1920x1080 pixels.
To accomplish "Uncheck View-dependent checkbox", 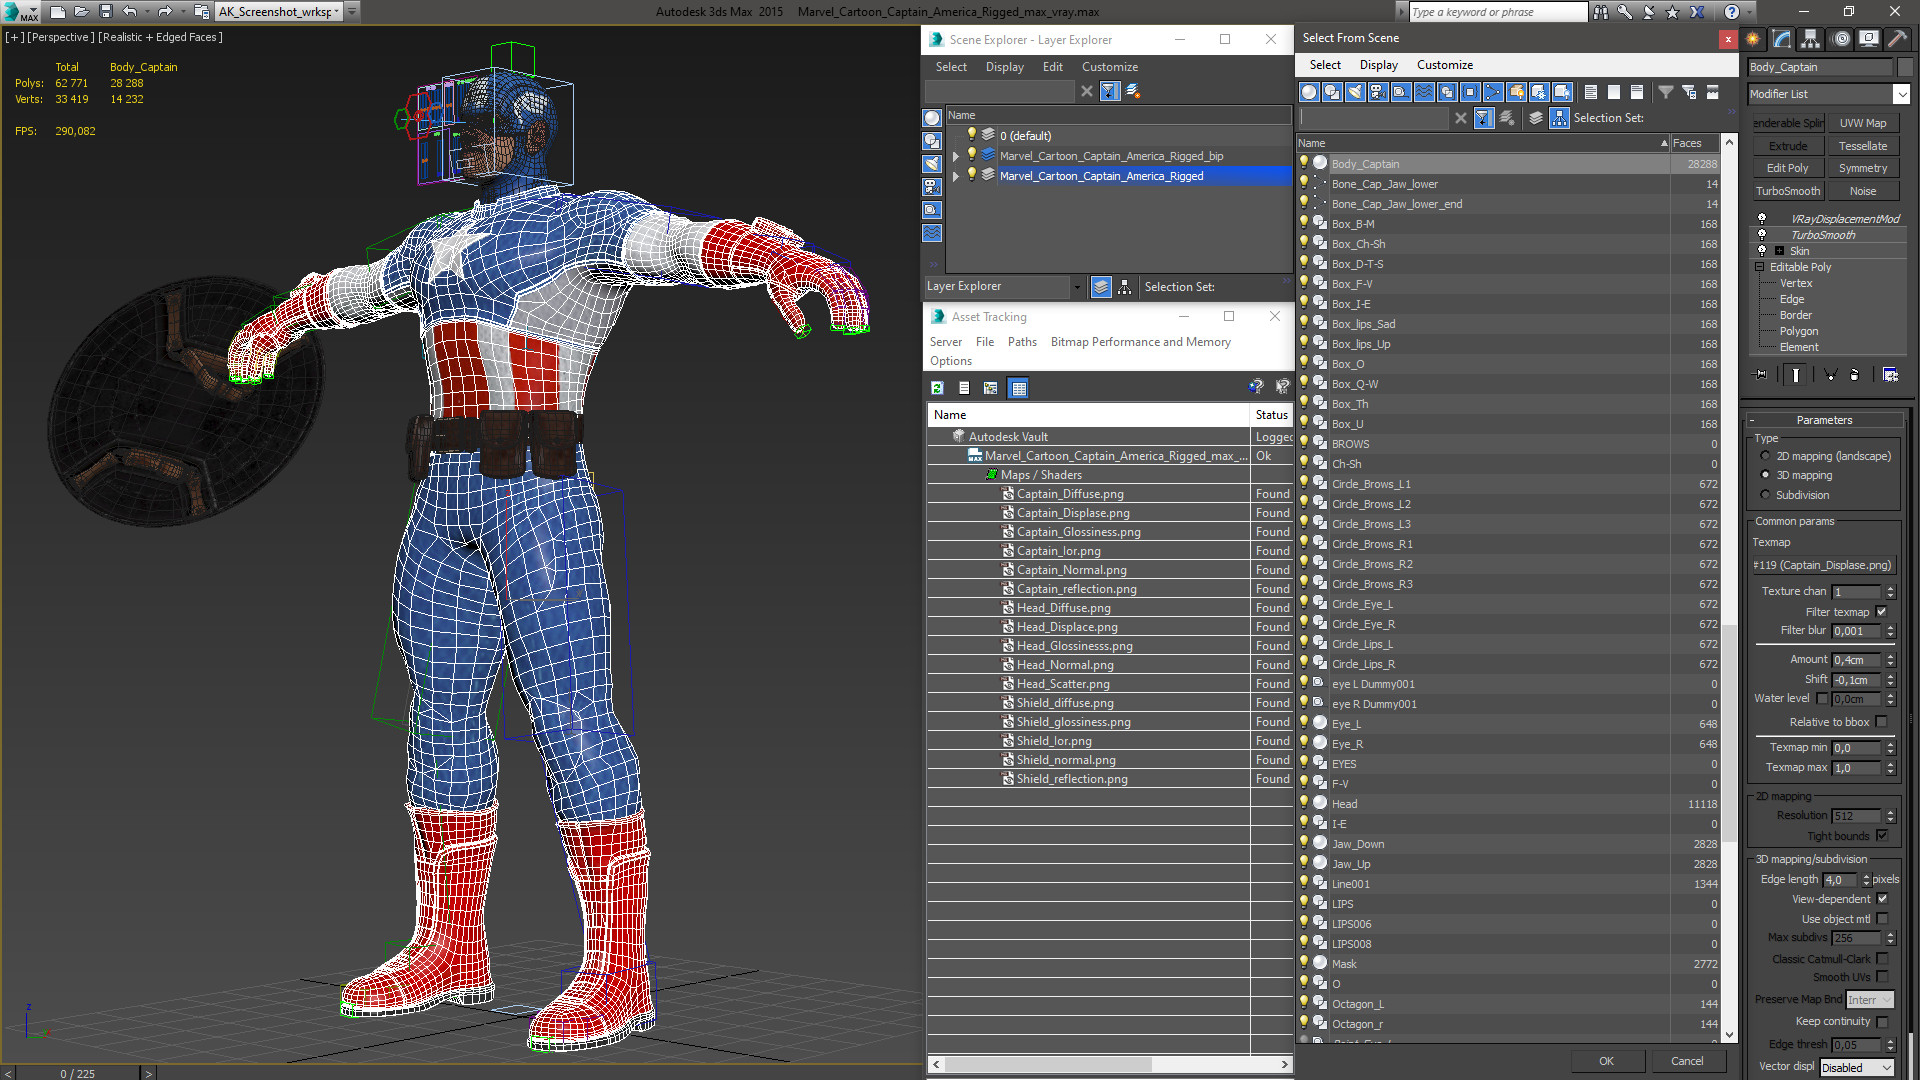I will (x=1882, y=899).
